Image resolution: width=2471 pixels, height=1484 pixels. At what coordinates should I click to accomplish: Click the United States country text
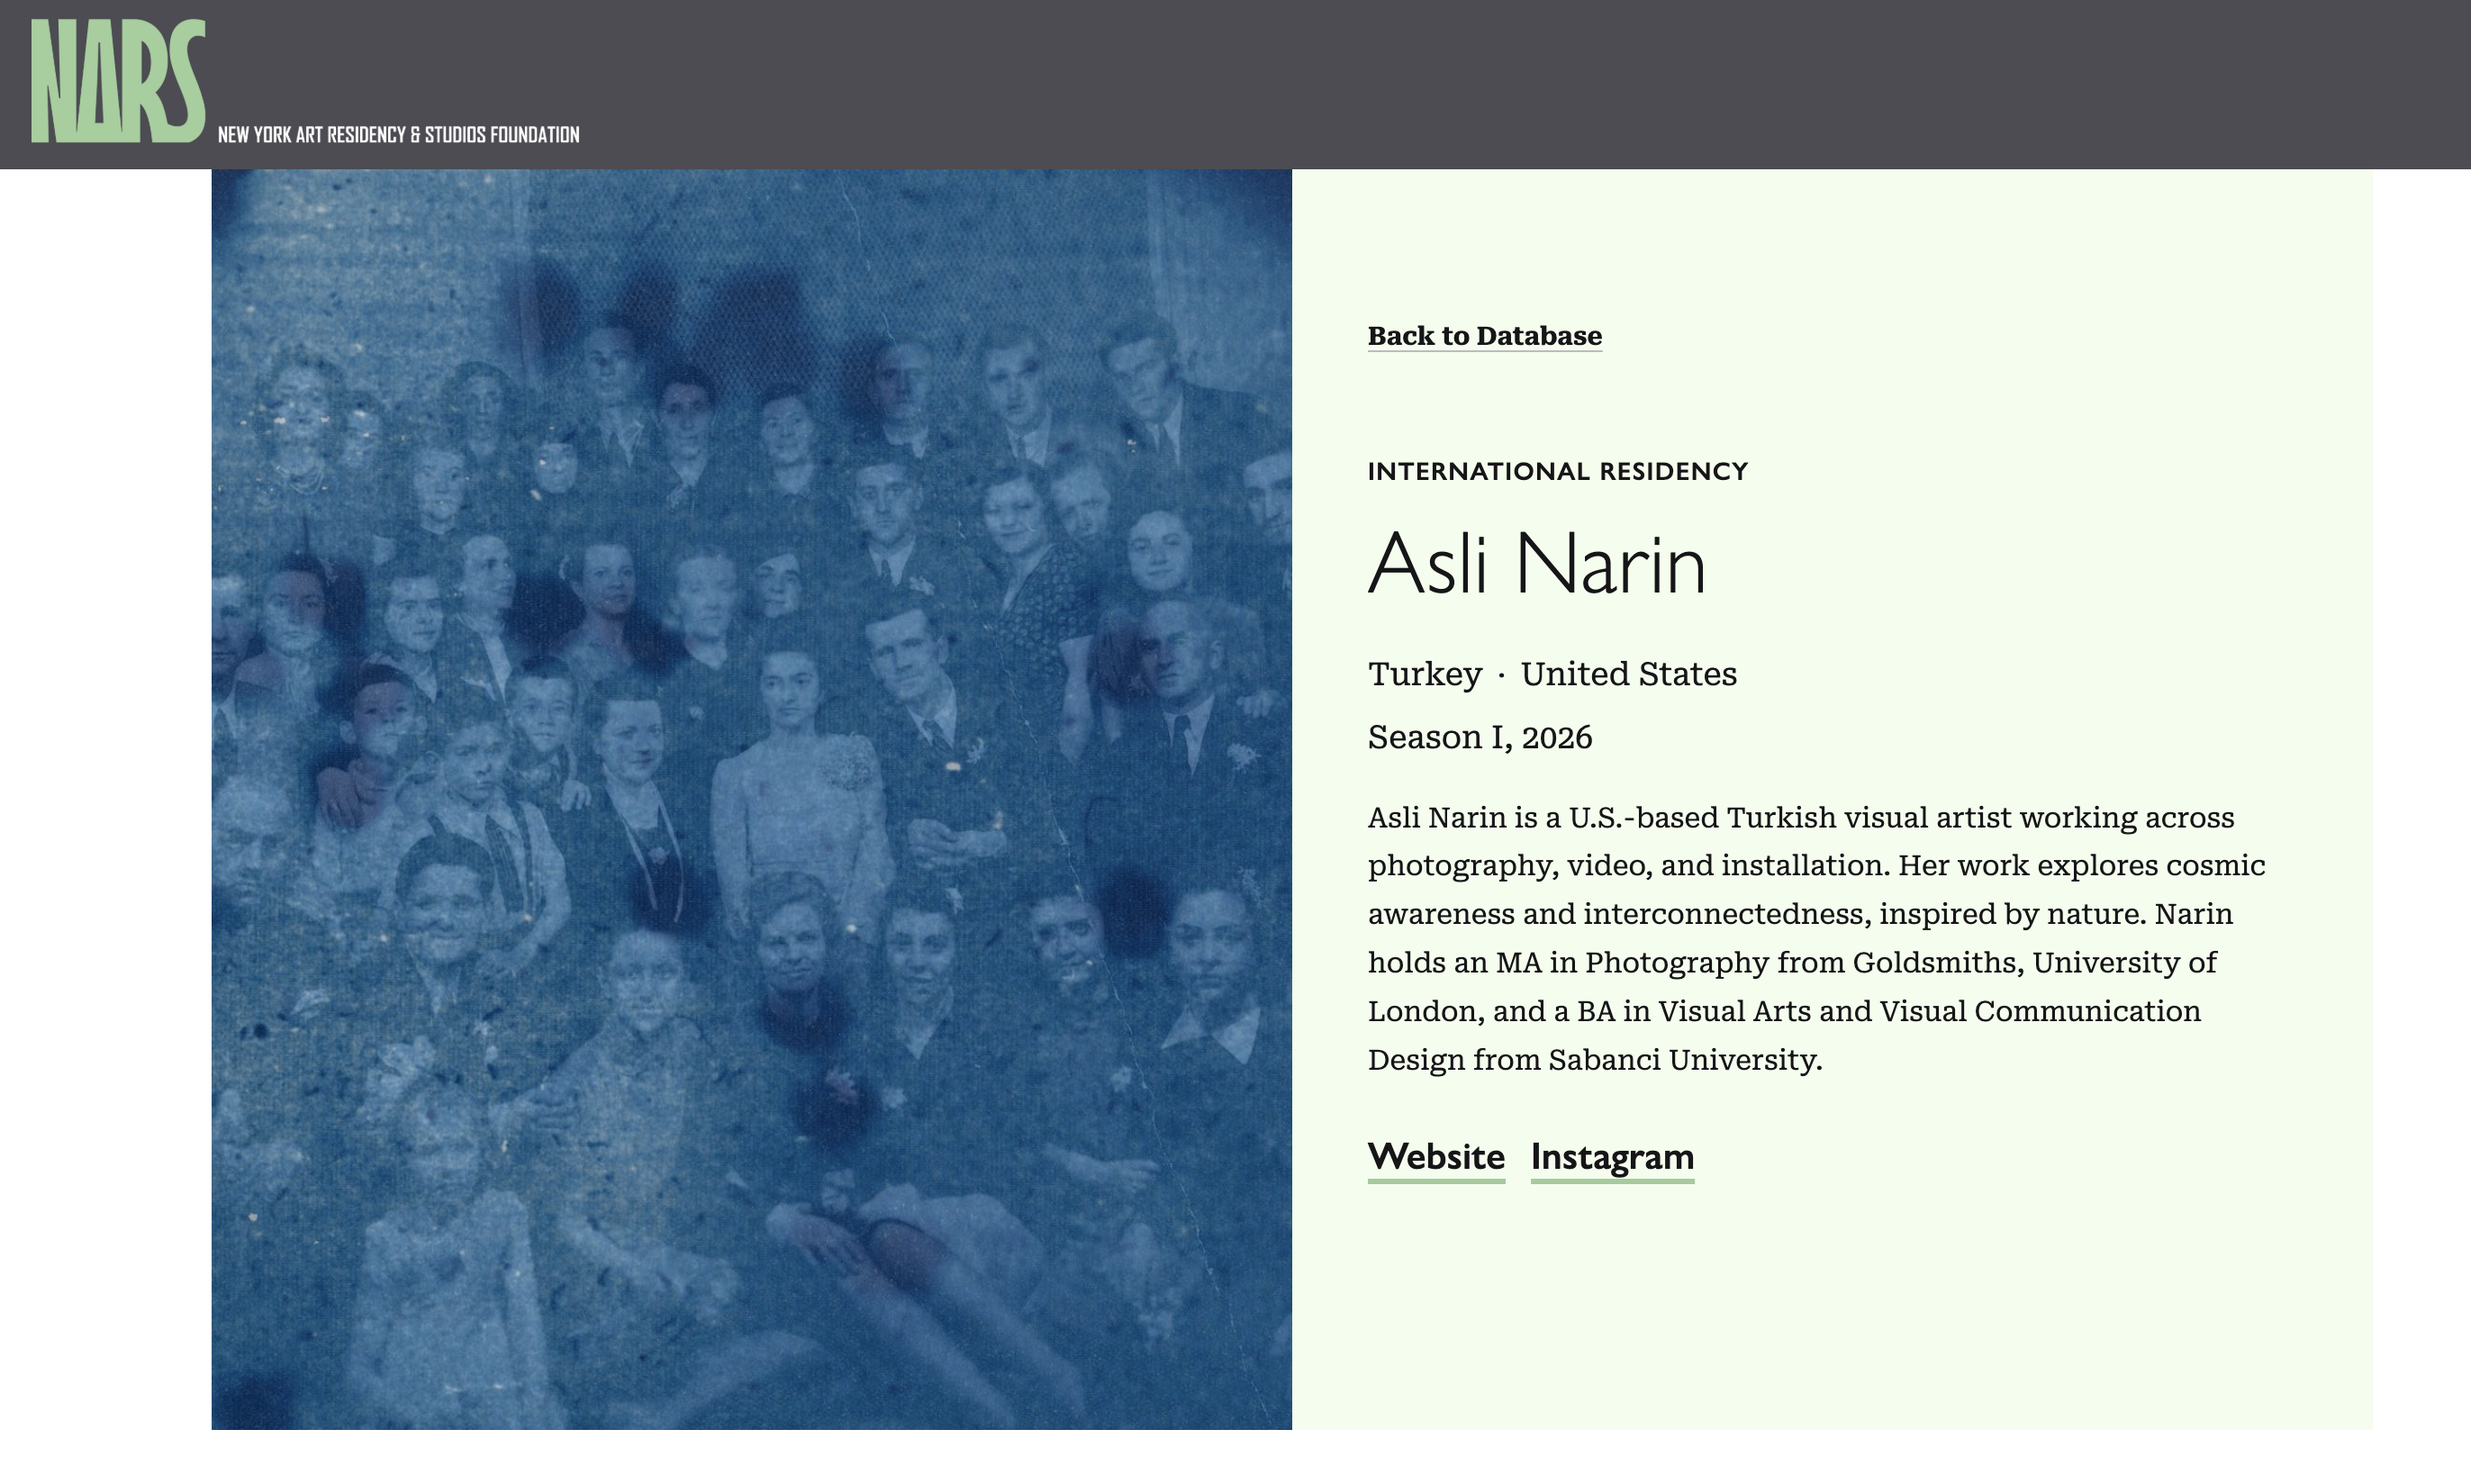1628,674
